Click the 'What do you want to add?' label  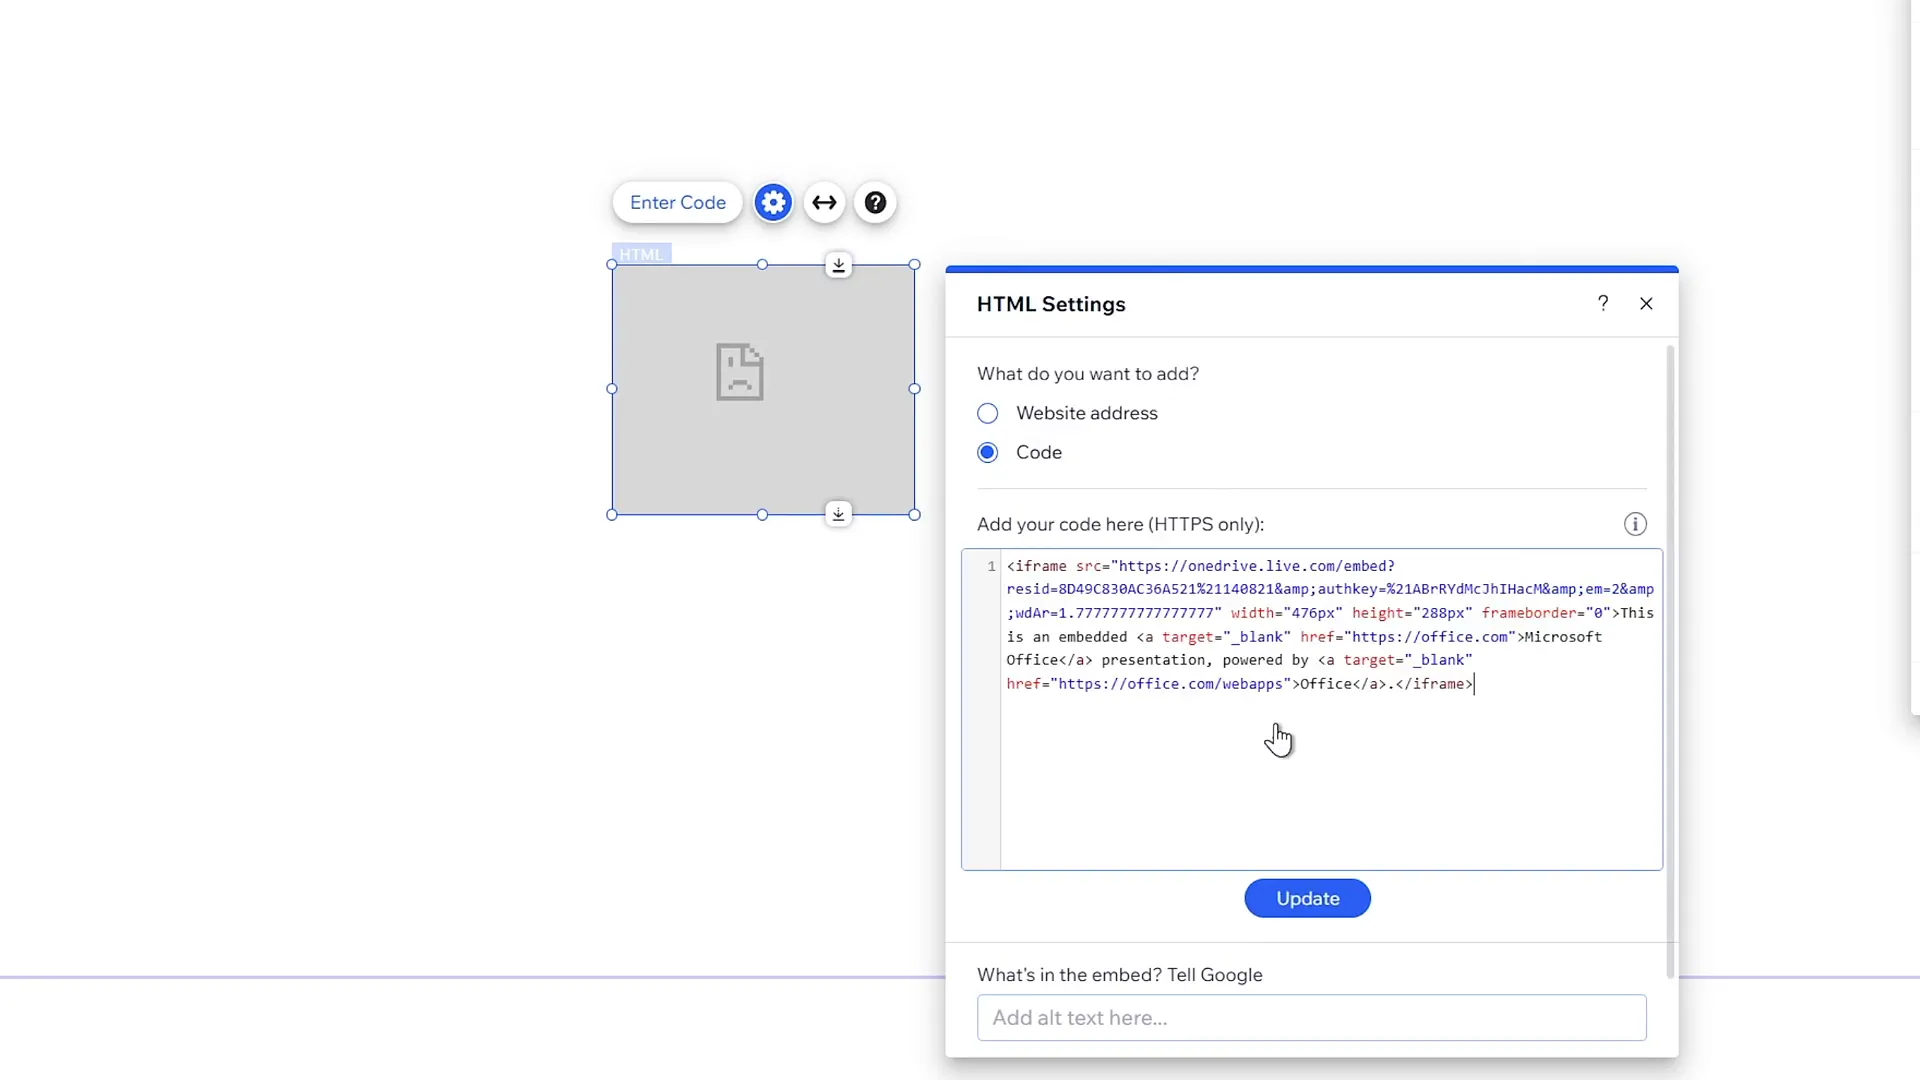pos(1088,374)
